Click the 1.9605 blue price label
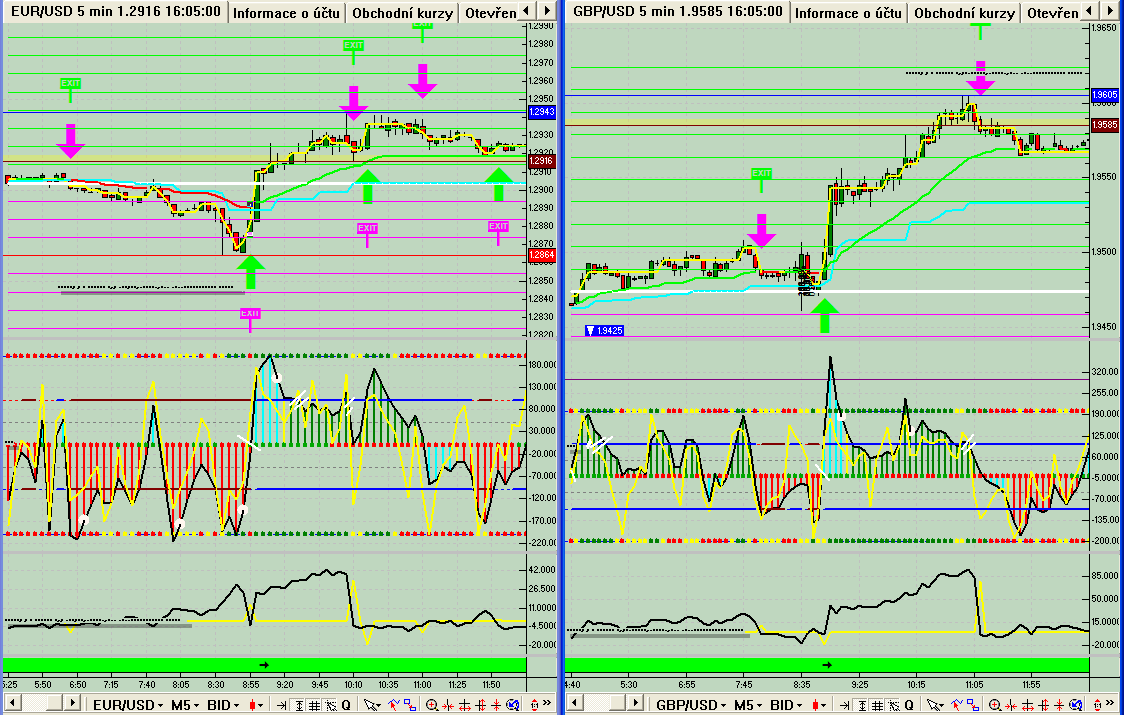 point(1104,95)
